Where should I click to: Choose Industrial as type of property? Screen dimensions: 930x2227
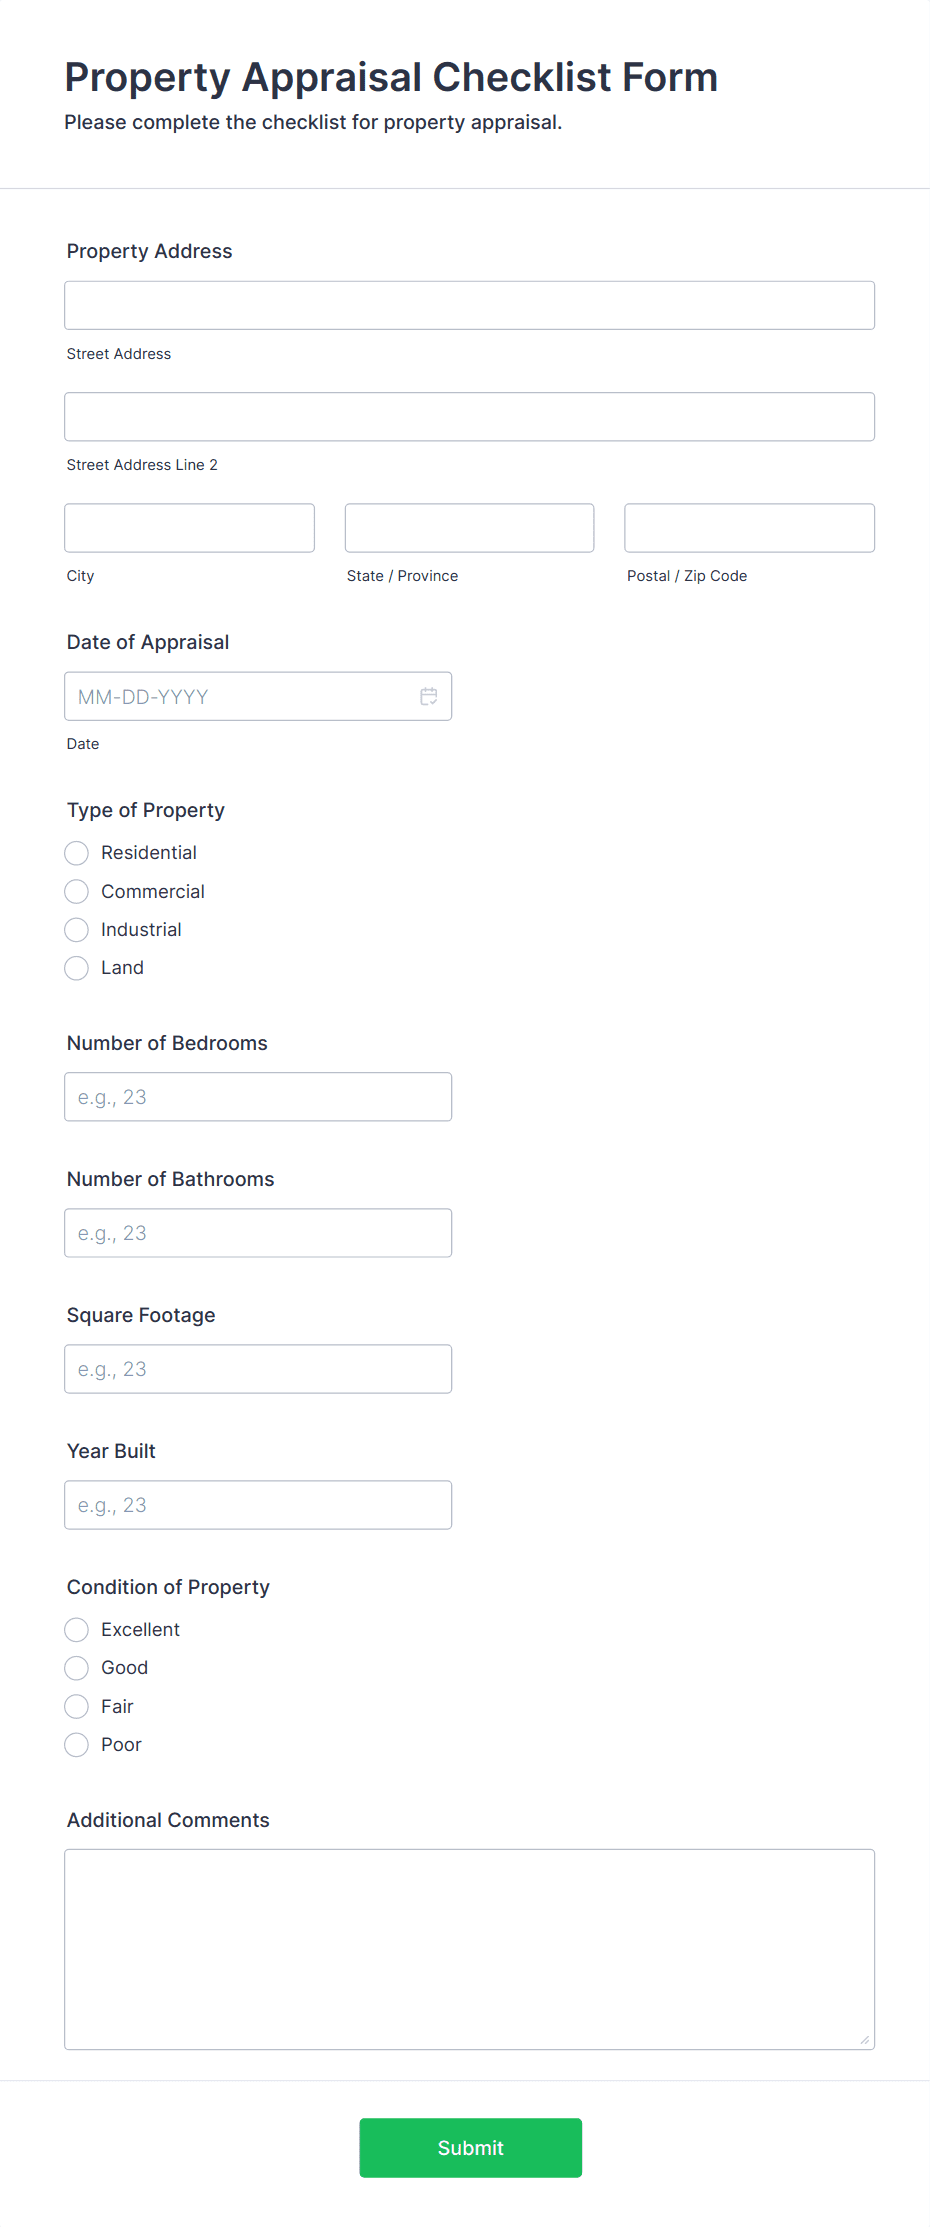click(x=76, y=930)
